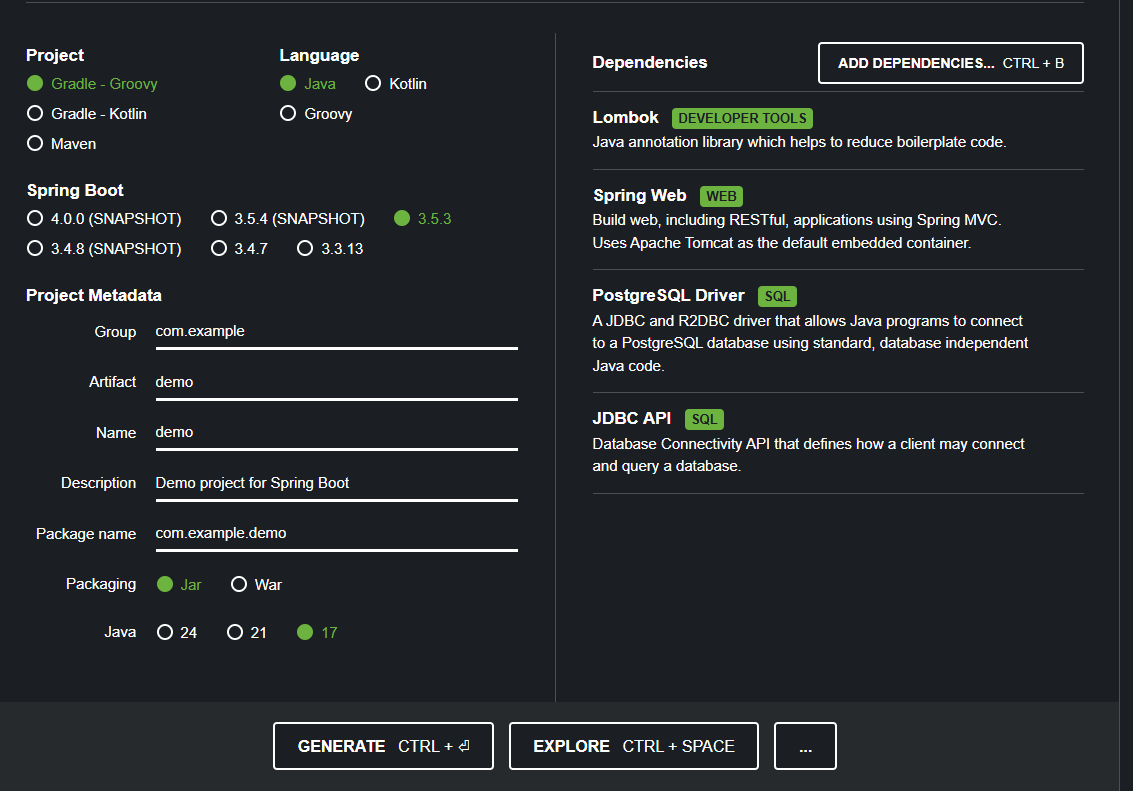Select War packaging option

[257, 584]
